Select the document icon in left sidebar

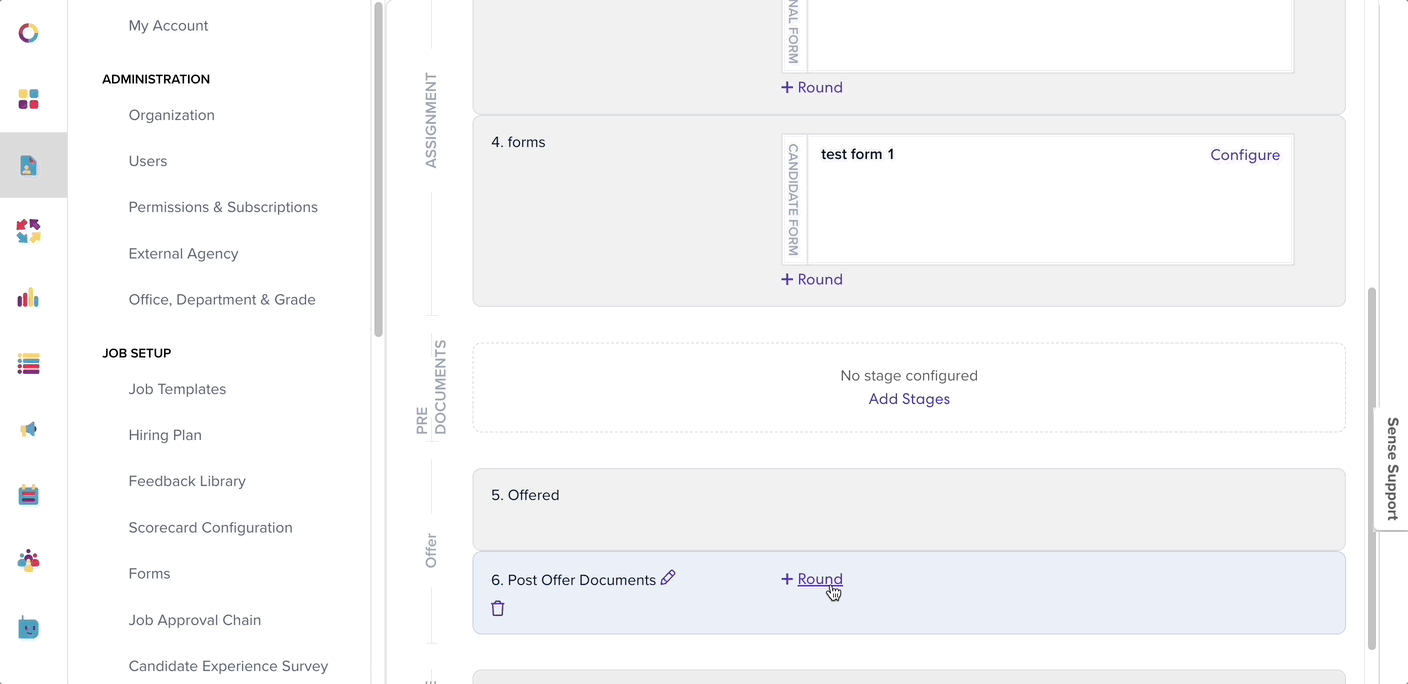coord(28,165)
